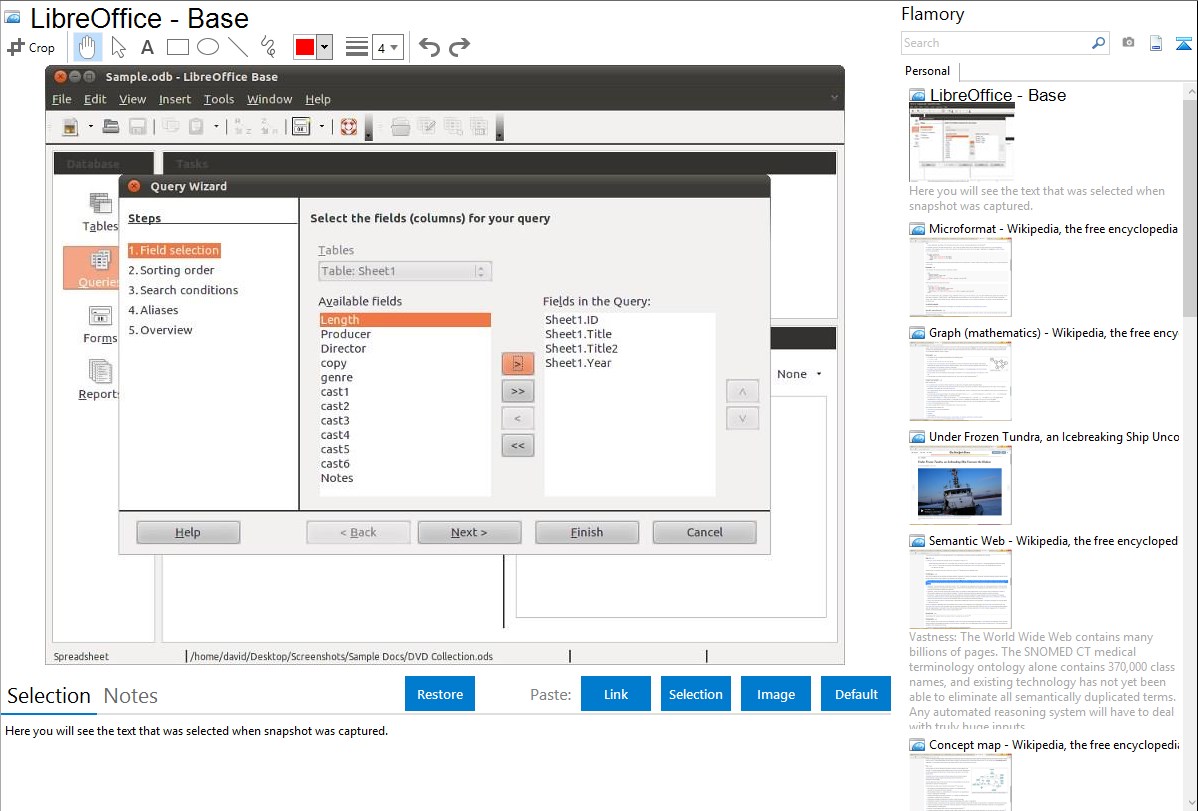Click the Paste Default button
1198x811 pixels.
tap(856, 694)
